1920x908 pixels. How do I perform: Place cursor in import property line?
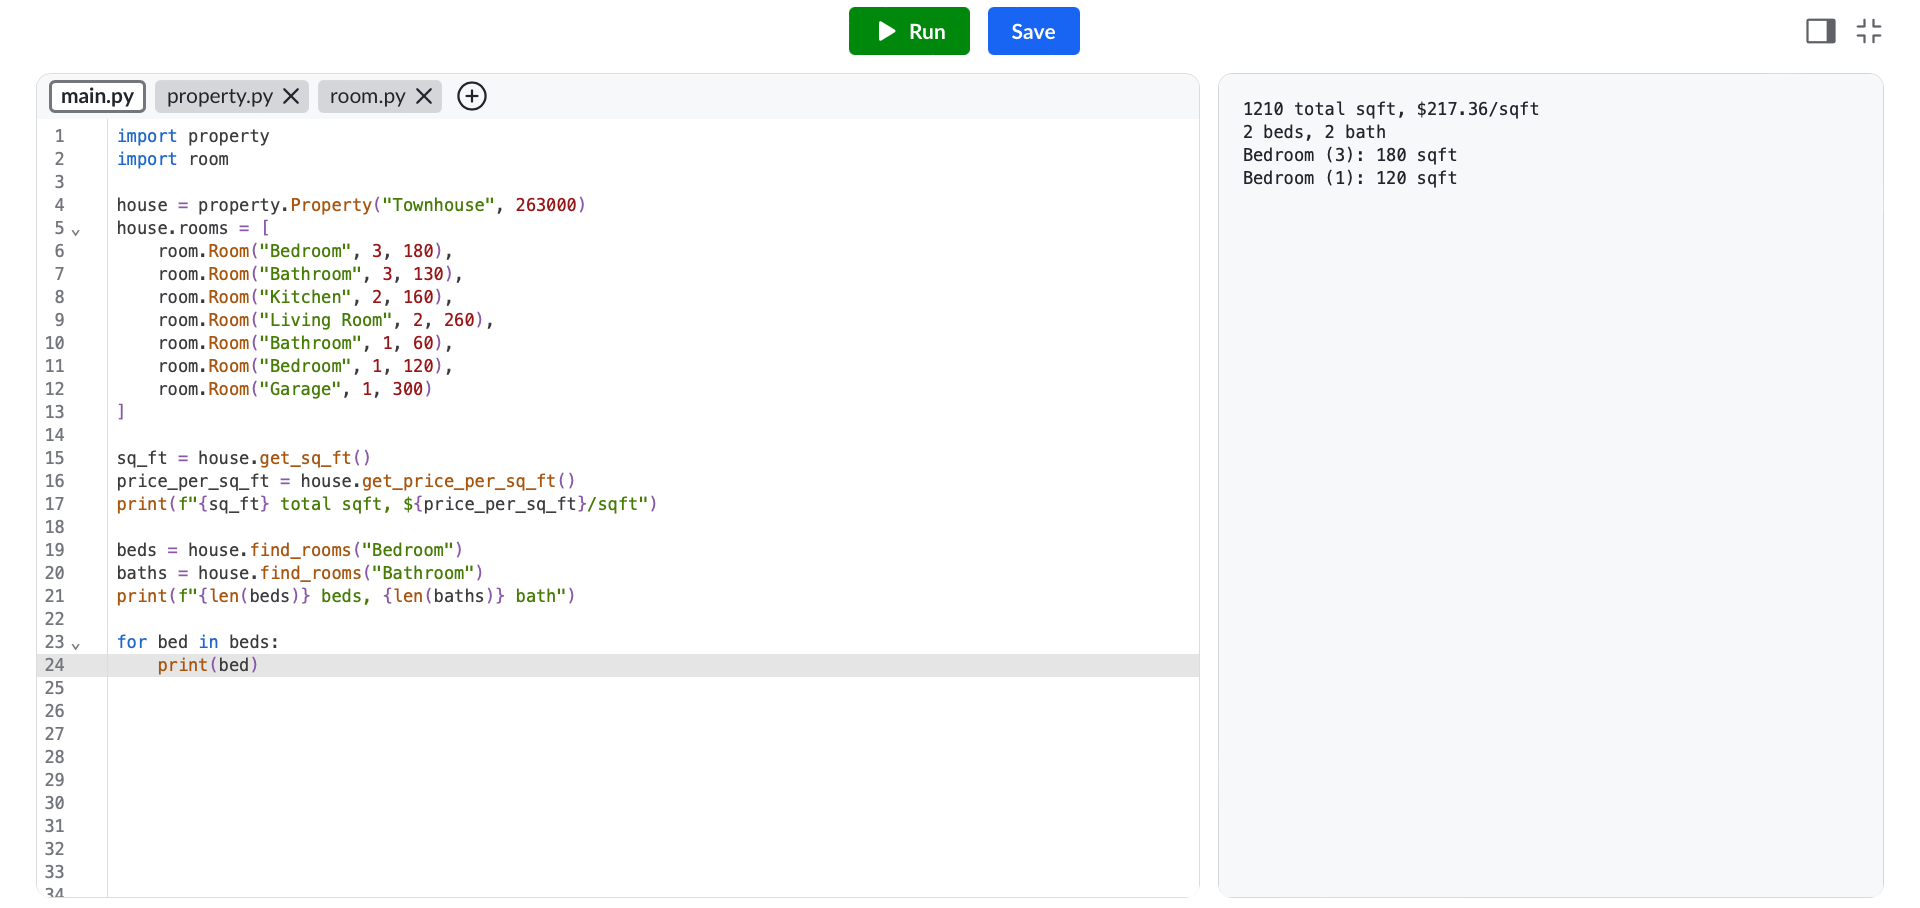[193, 136]
